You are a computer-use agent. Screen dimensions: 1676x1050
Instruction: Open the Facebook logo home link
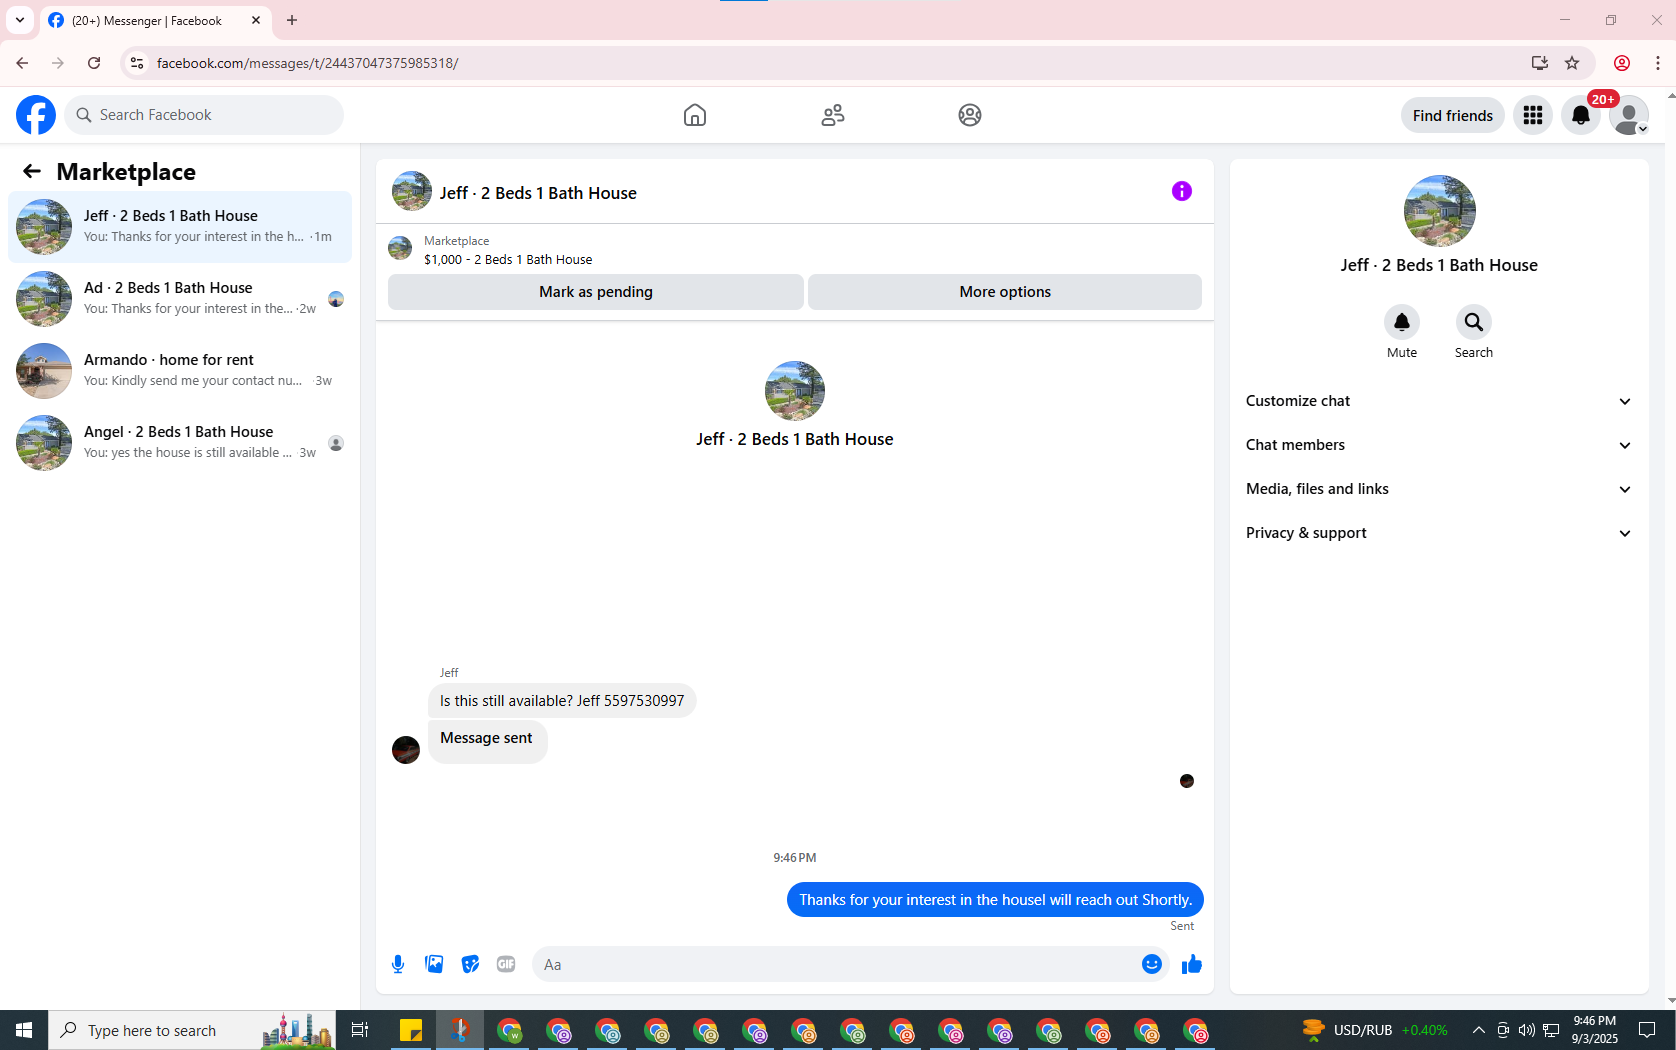[x=36, y=115]
